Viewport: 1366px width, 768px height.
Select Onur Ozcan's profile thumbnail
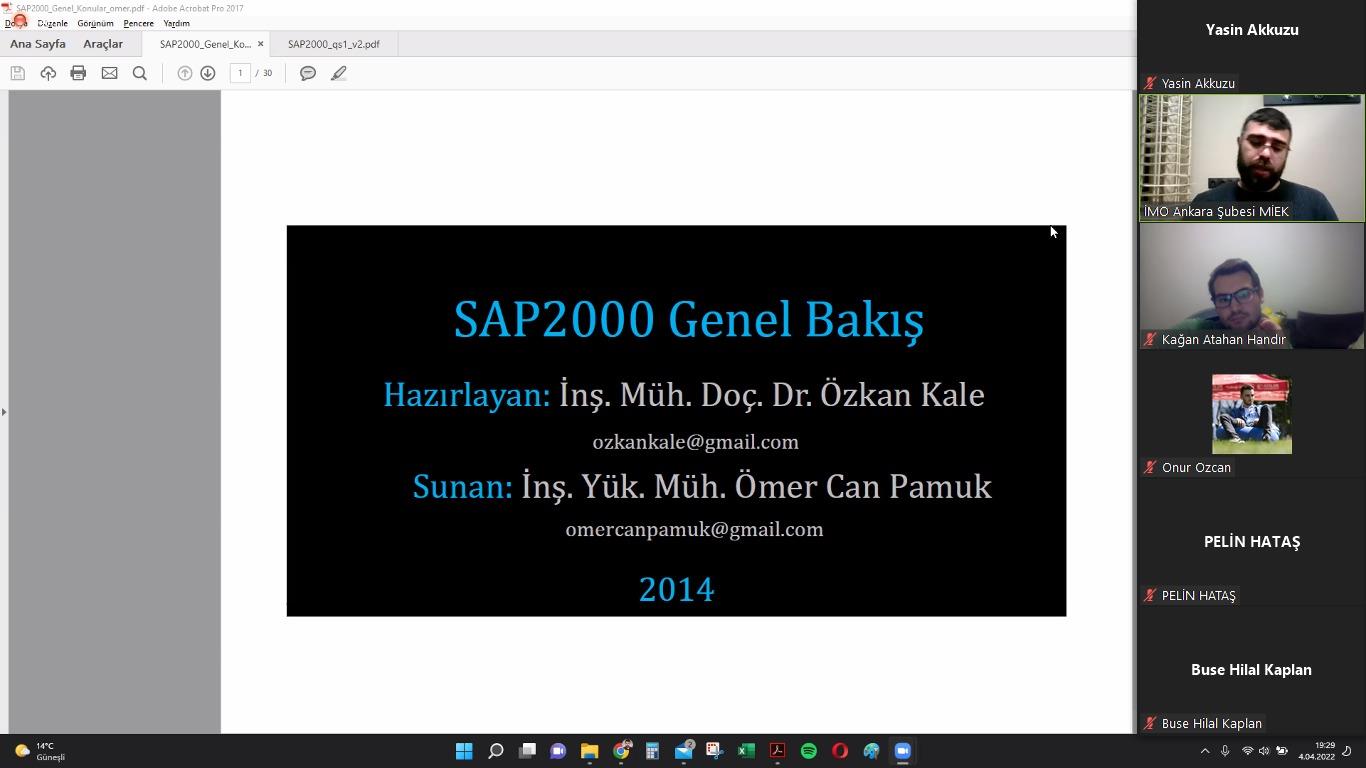1251,414
